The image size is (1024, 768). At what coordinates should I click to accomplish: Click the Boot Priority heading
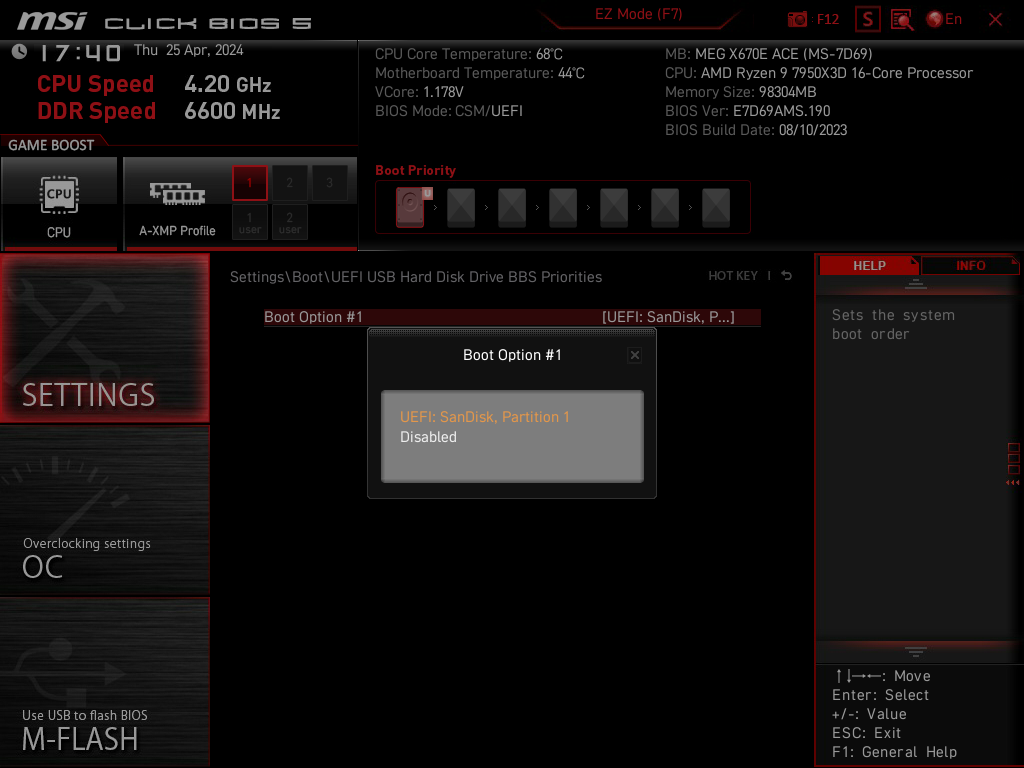coord(415,170)
